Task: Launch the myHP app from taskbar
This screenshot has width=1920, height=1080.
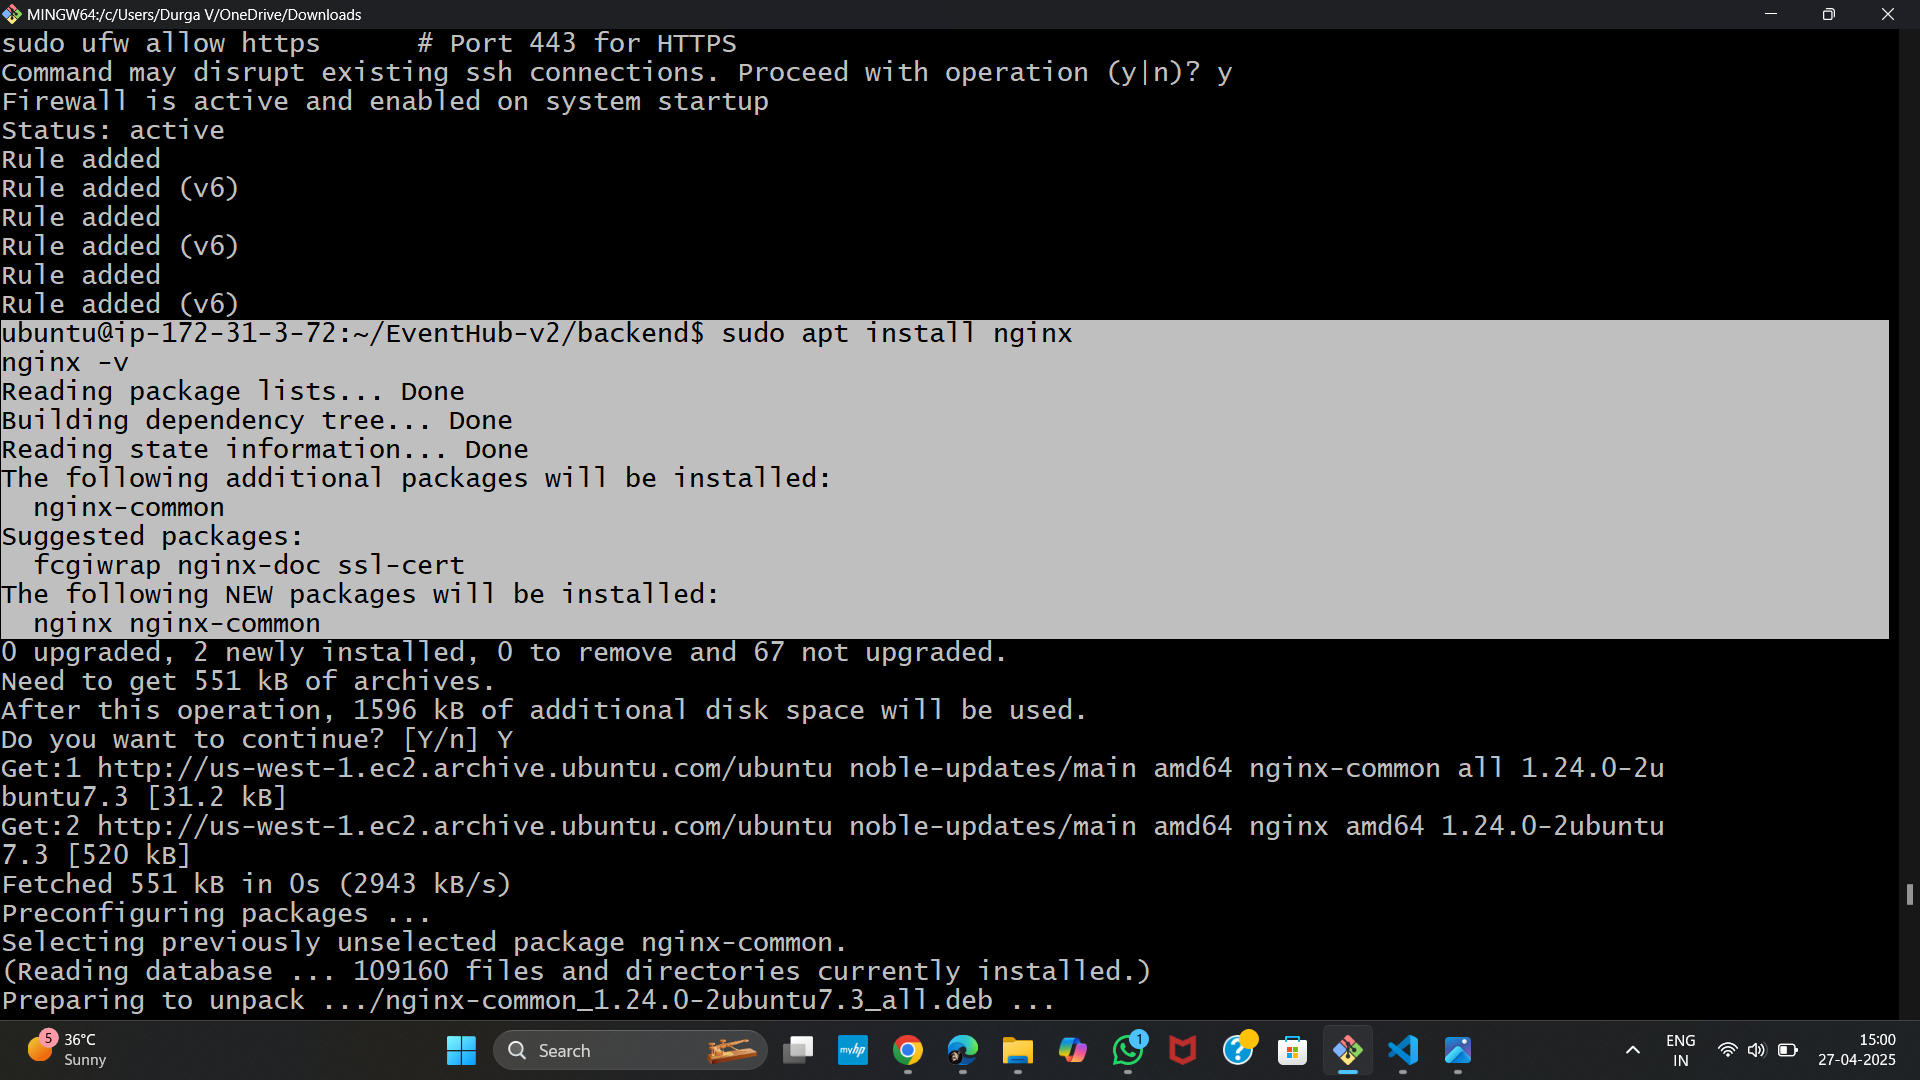Action: click(x=853, y=1050)
